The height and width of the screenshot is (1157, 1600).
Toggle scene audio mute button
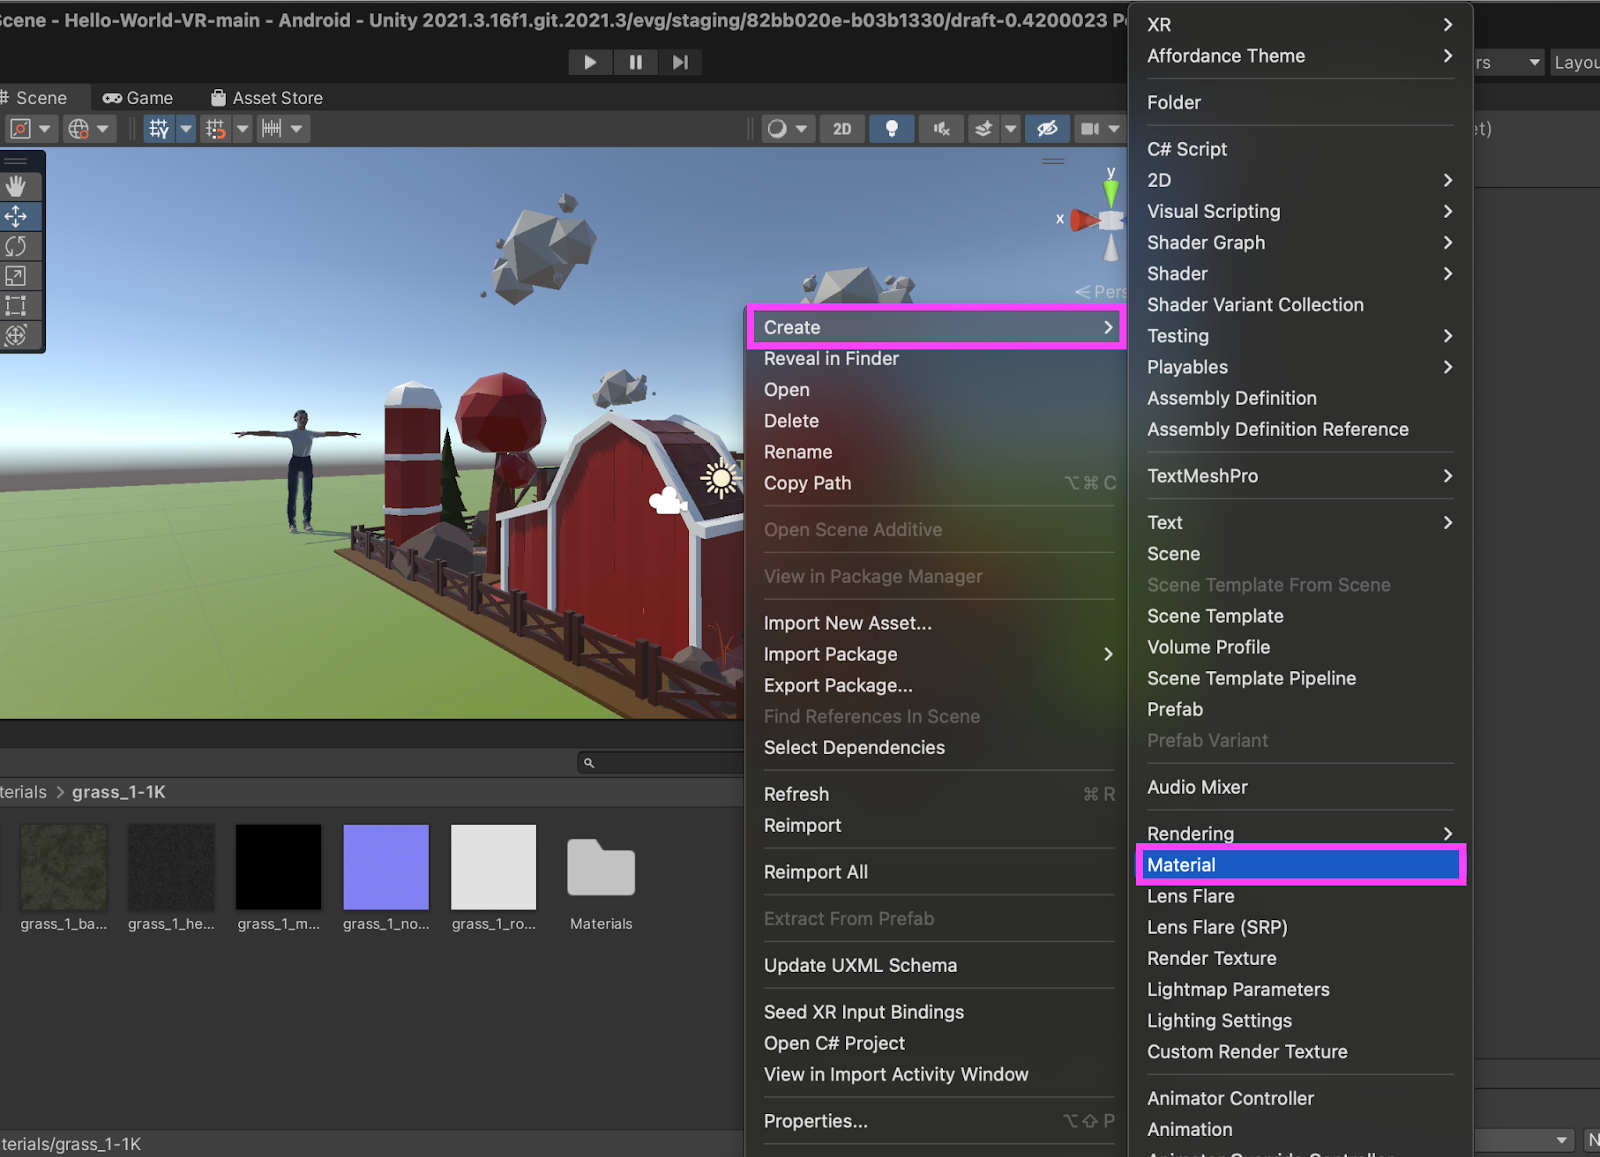click(941, 129)
